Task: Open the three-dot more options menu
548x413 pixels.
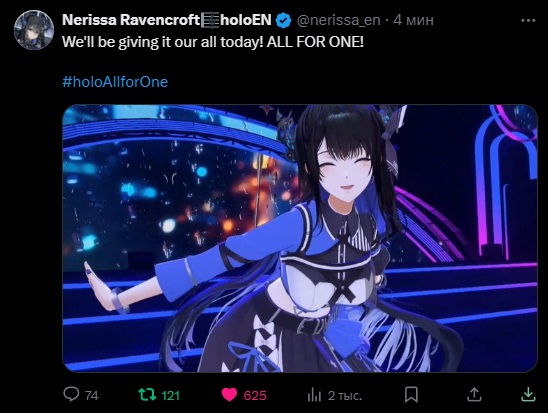Action: pyautogui.click(x=528, y=21)
